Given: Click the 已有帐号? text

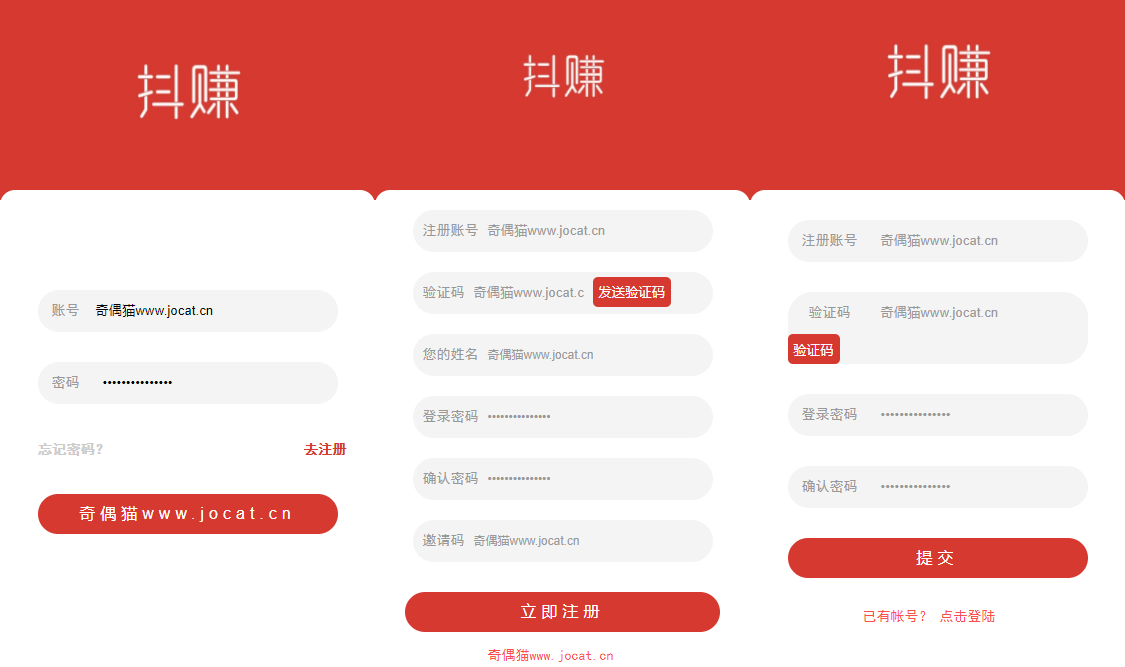Looking at the screenshot, I should click(895, 616).
